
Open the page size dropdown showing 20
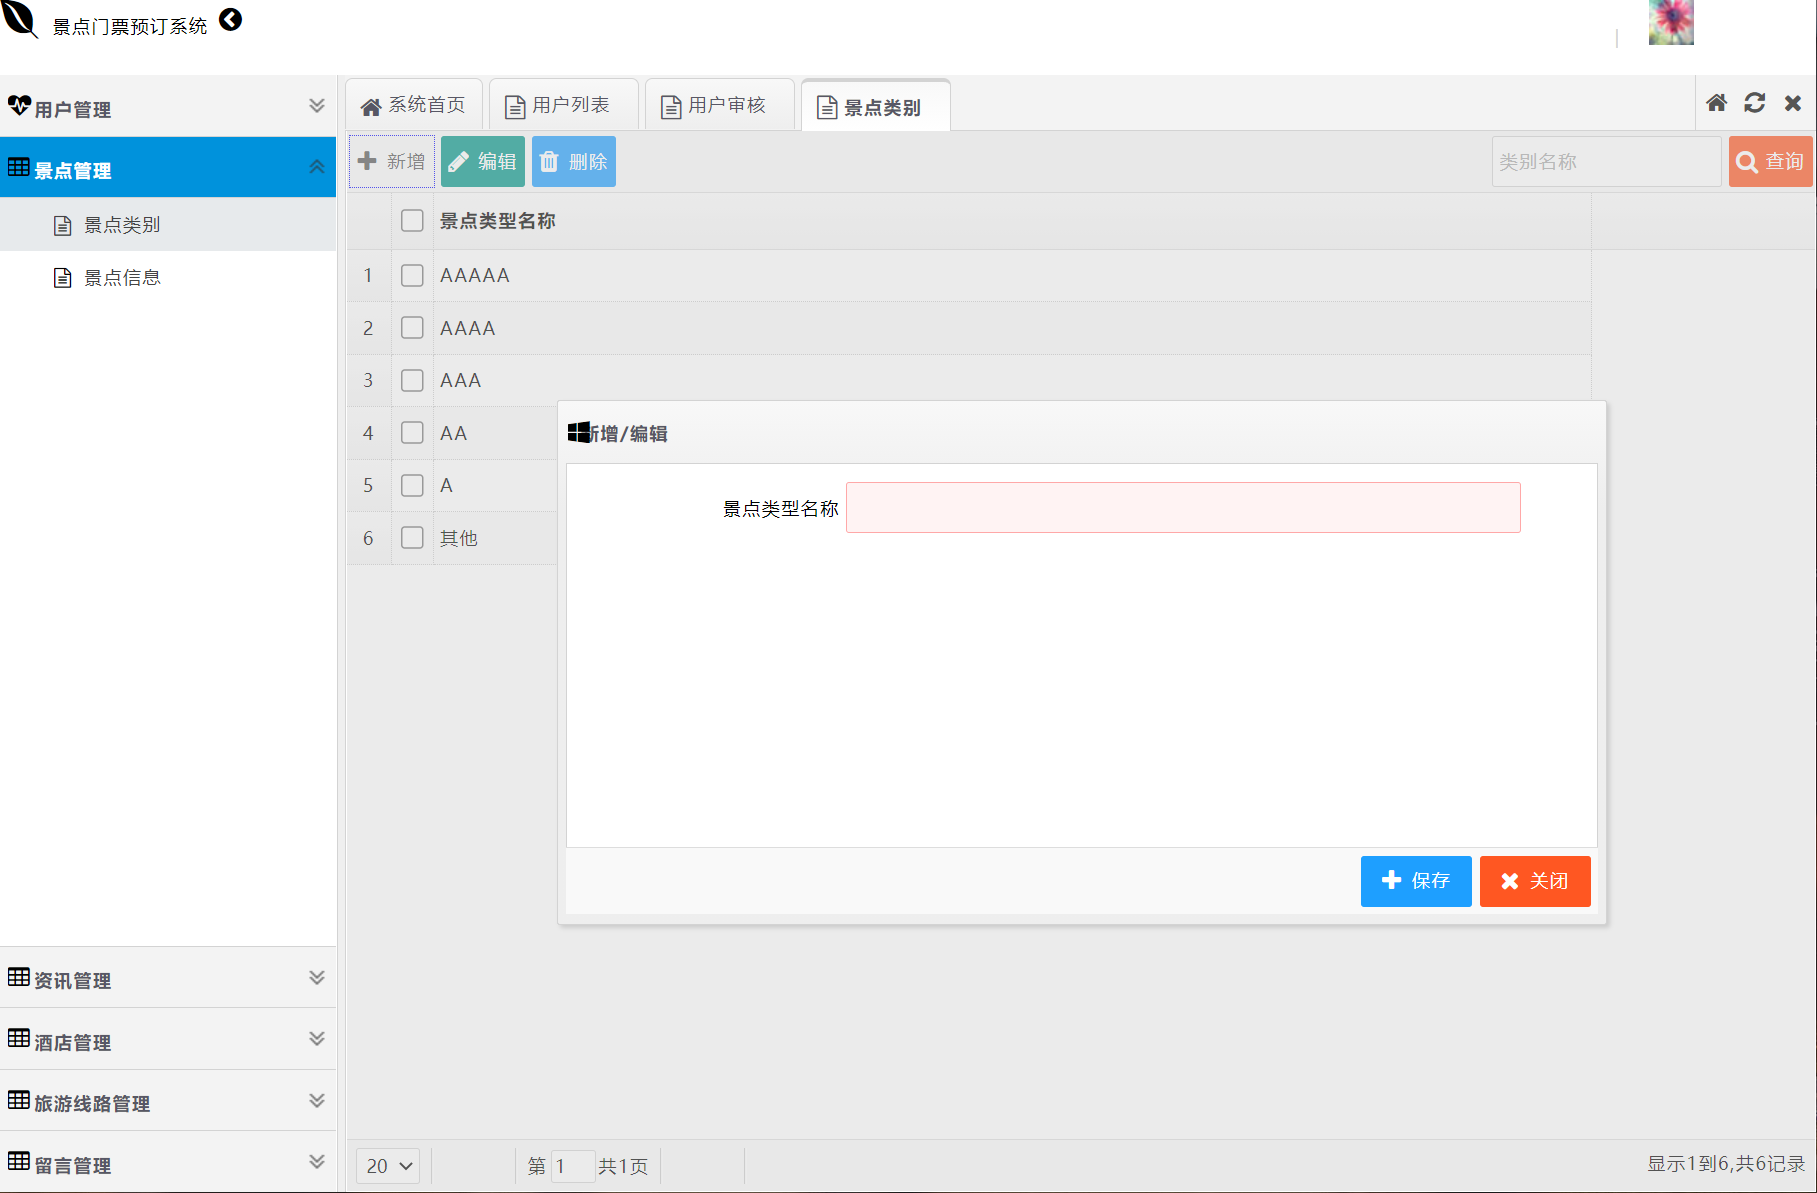[388, 1166]
